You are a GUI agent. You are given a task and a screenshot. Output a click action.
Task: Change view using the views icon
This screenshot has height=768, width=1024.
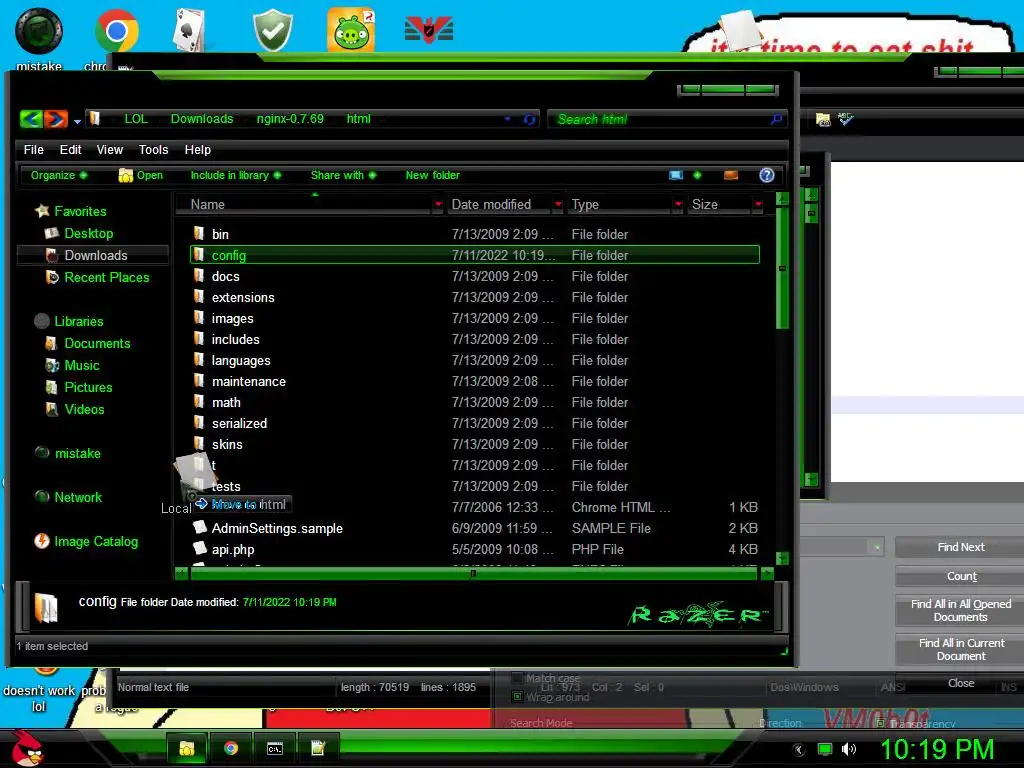click(x=676, y=175)
